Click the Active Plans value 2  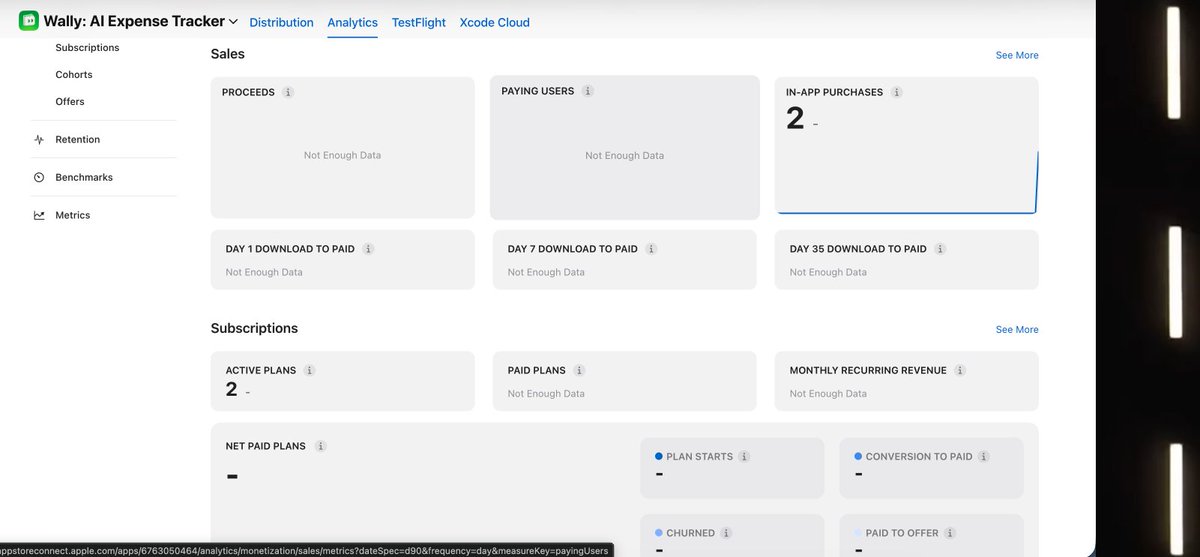pos(232,390)
